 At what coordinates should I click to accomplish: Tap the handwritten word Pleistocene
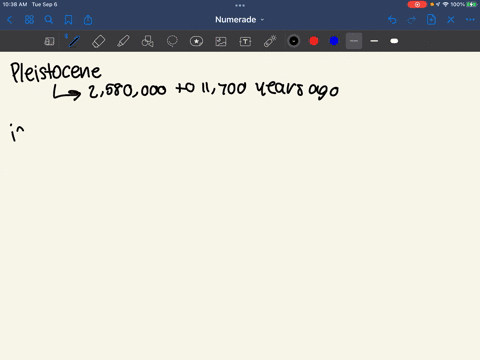click(56, 72)
